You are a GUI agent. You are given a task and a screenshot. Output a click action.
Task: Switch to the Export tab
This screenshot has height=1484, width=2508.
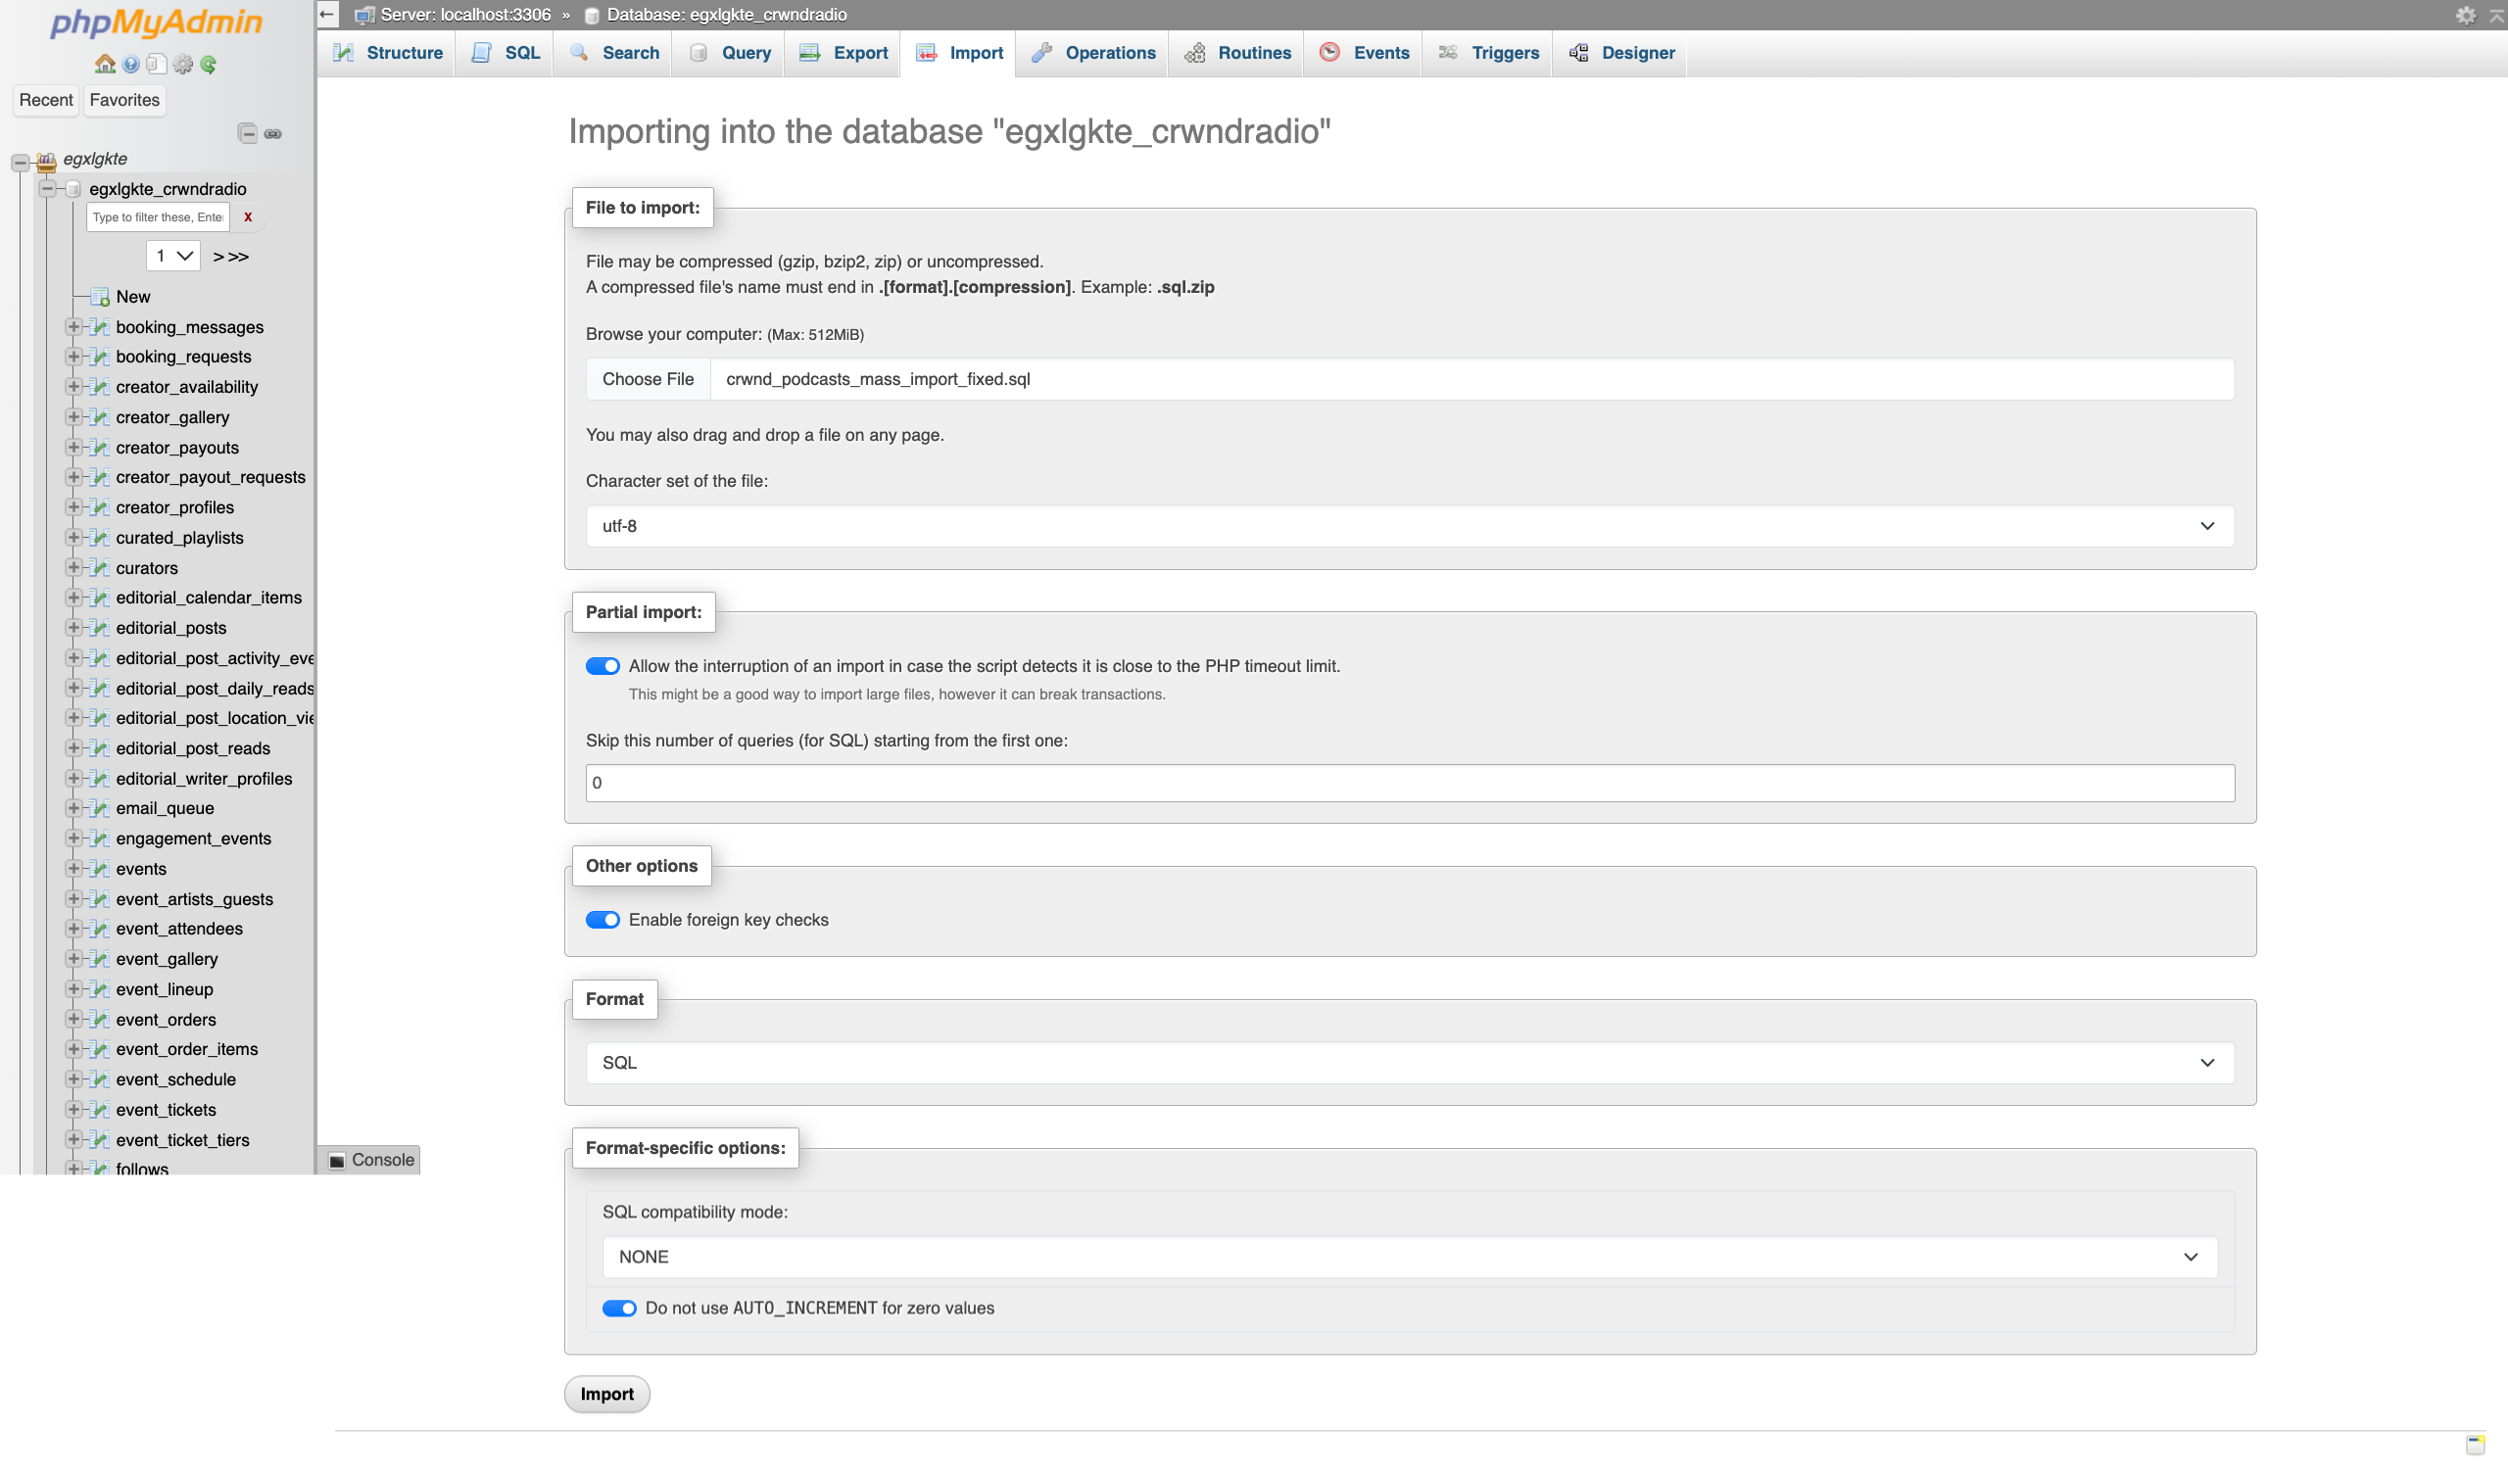(843, 53)
